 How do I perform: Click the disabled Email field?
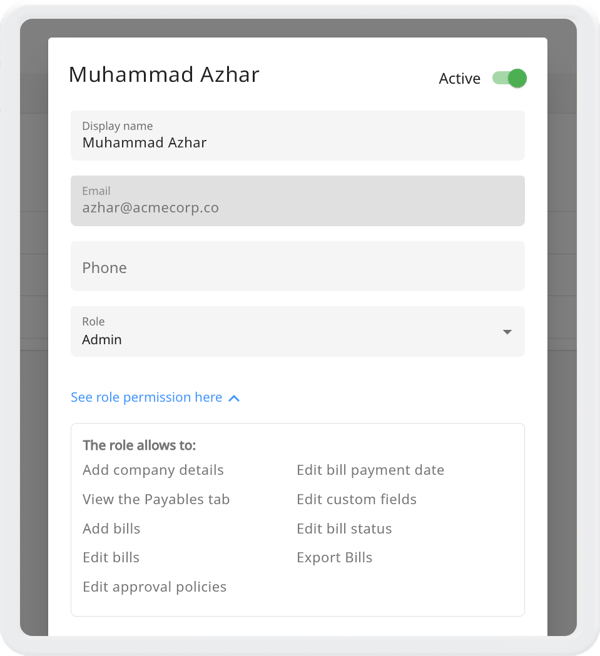coord(297,201)
